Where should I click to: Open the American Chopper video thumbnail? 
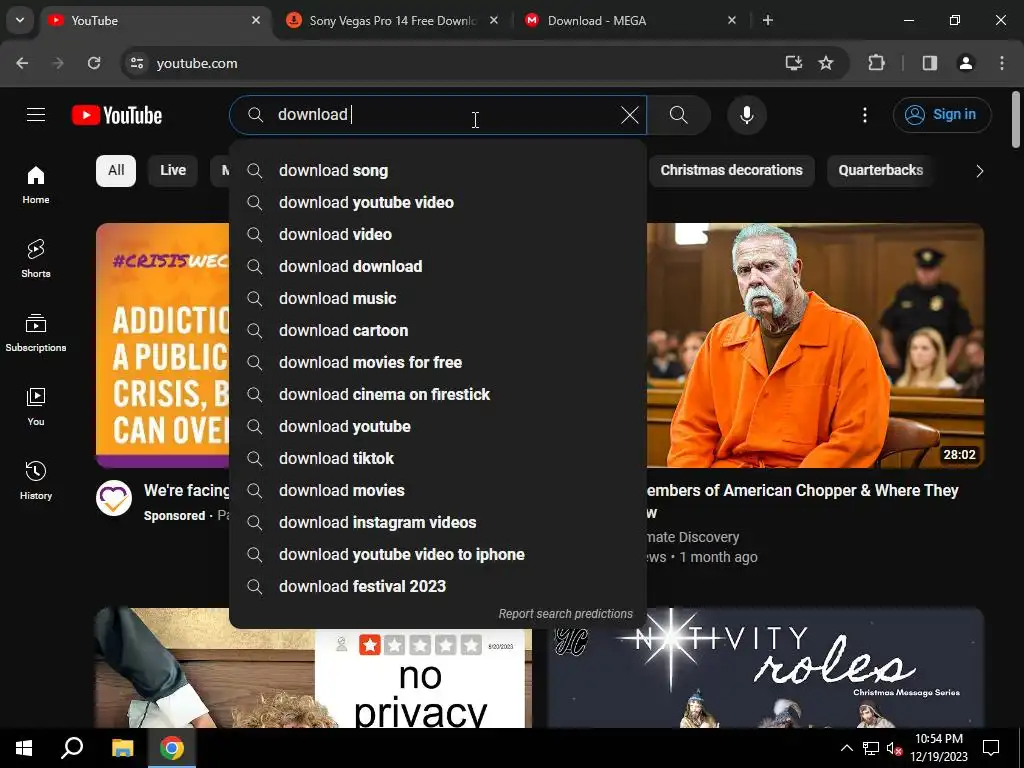click(x=815, y=345)
